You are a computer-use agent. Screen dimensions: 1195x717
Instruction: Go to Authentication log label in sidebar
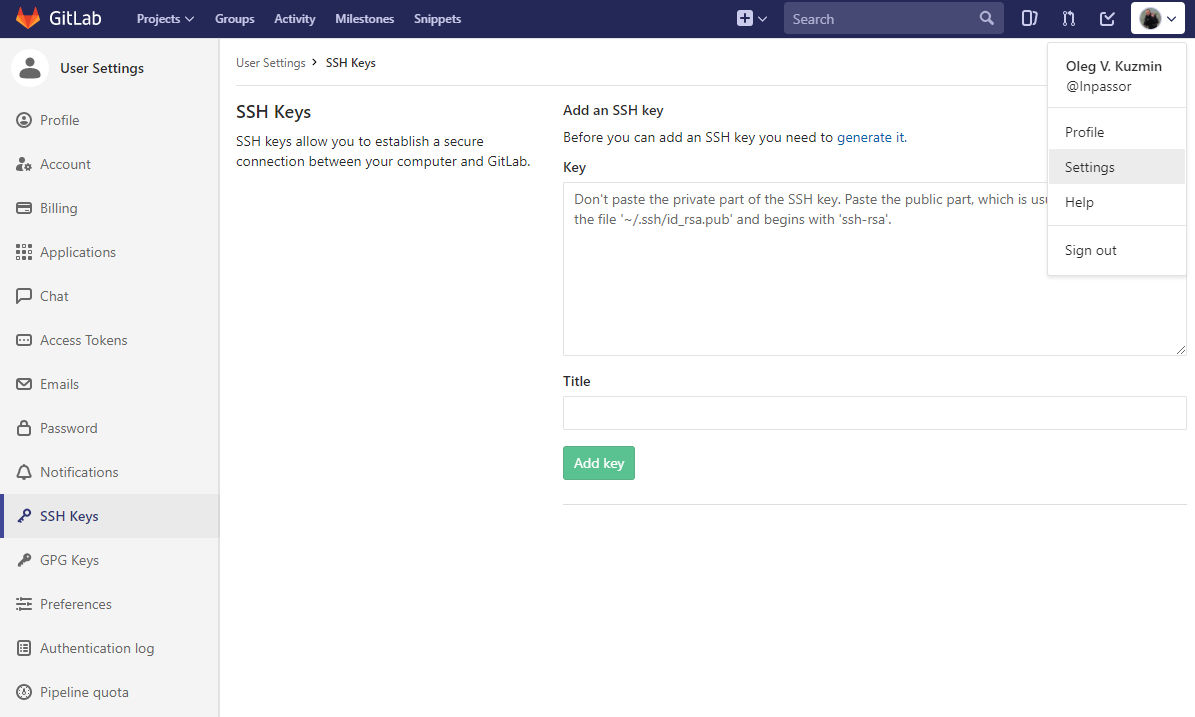pyautogui.click(x=97, y=648)
